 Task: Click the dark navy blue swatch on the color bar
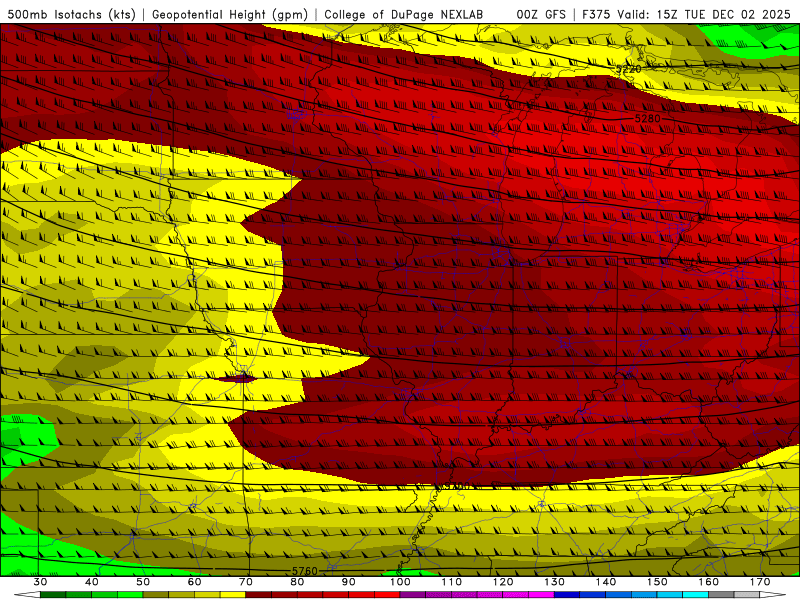567,595
